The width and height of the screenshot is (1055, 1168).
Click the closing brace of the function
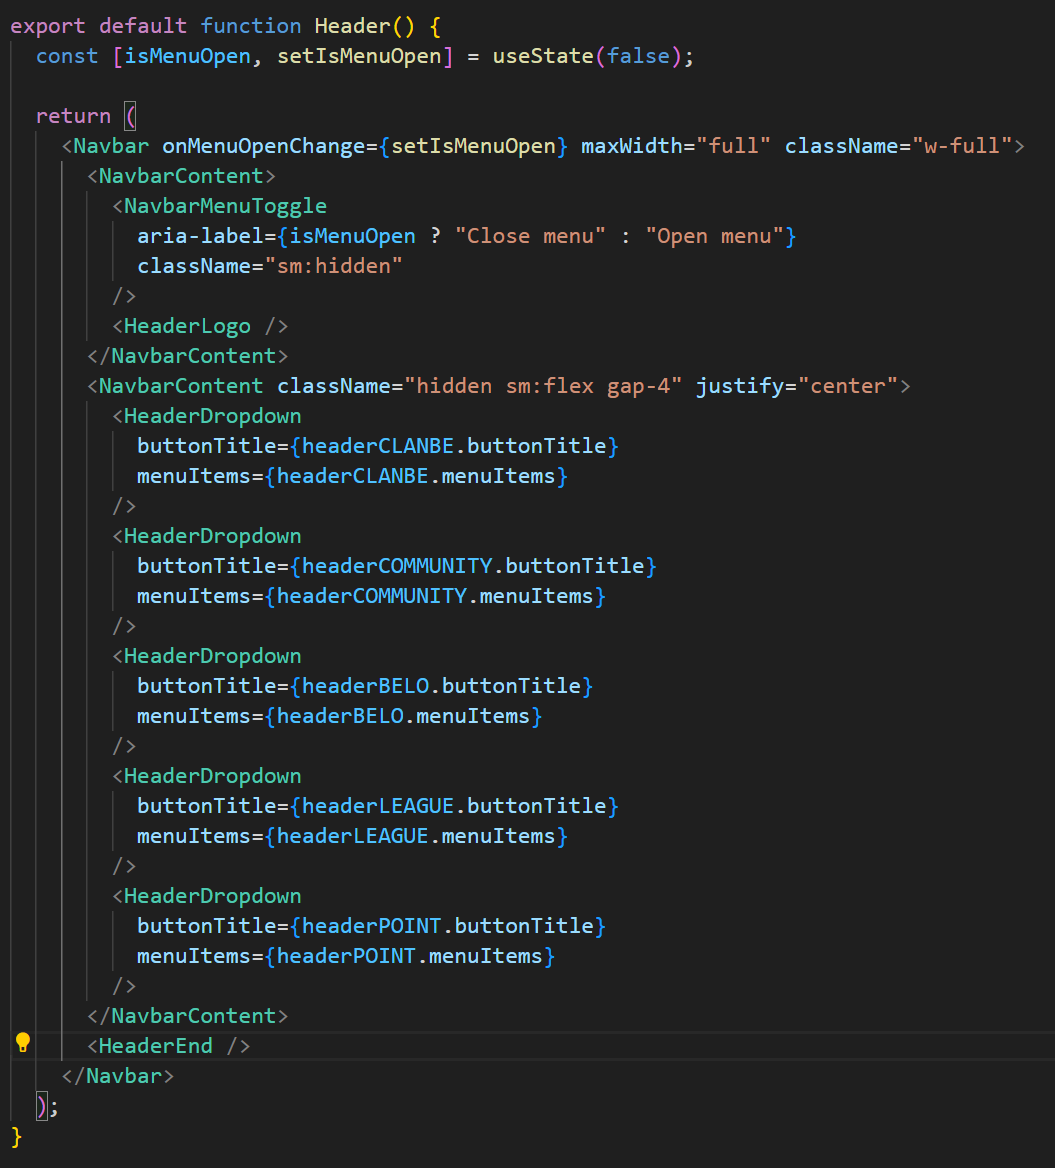(16, 1137)
